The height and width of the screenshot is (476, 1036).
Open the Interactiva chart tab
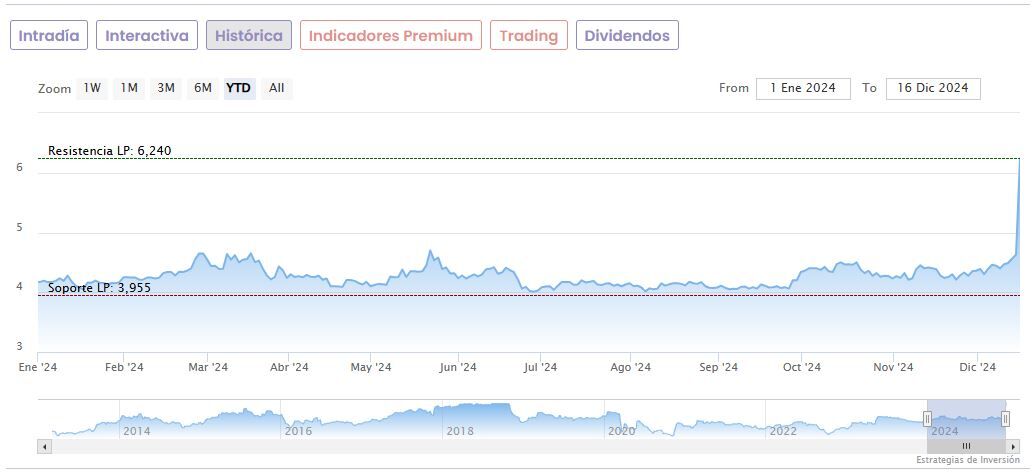(x=147, y=36)
